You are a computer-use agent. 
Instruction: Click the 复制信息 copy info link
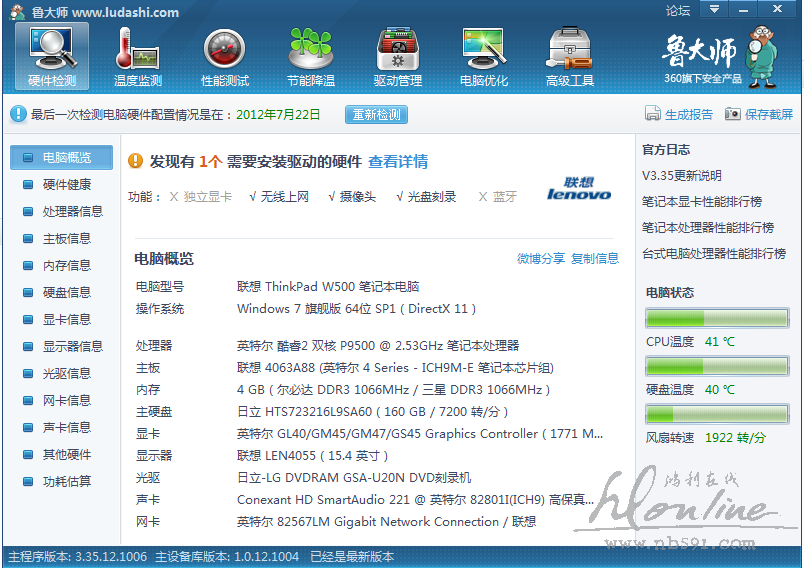tap(595, 259)
